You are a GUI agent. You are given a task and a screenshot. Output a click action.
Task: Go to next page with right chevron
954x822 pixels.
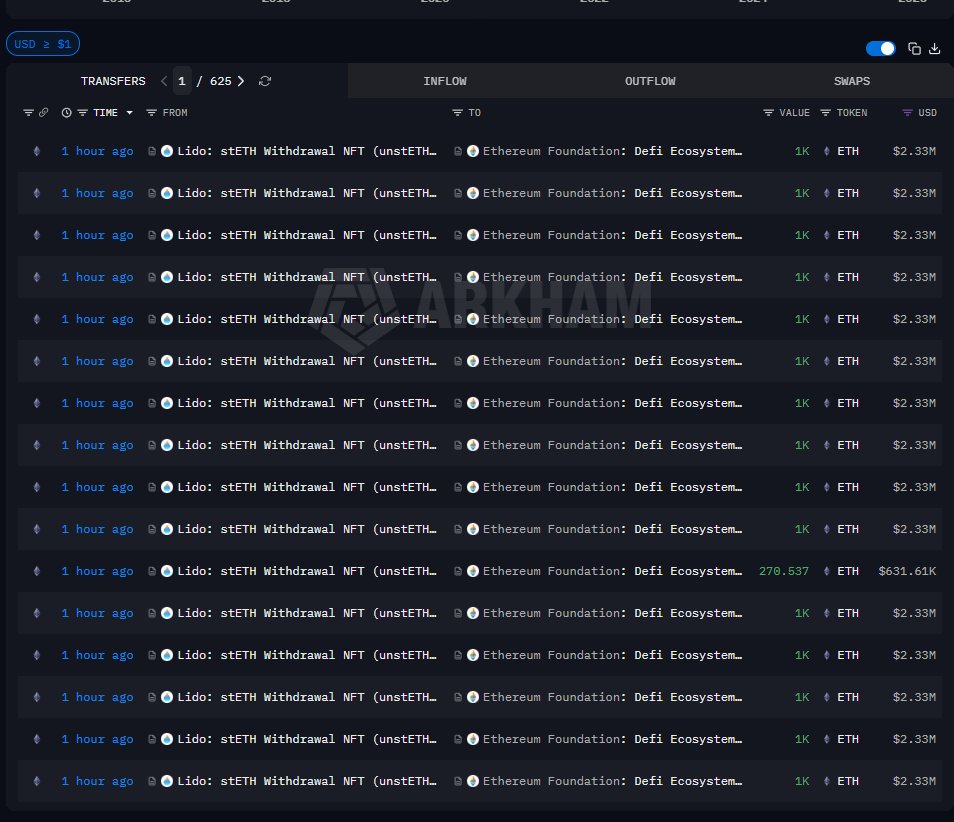[242, 81]
